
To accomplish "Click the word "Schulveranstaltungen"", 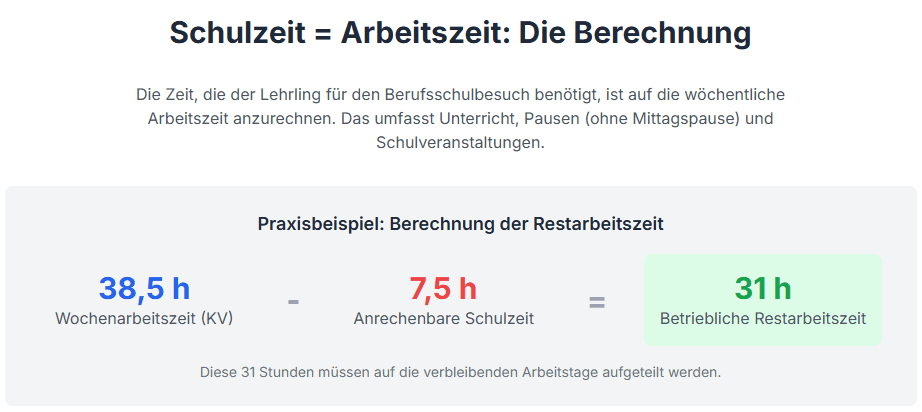I will coord(458,142).
